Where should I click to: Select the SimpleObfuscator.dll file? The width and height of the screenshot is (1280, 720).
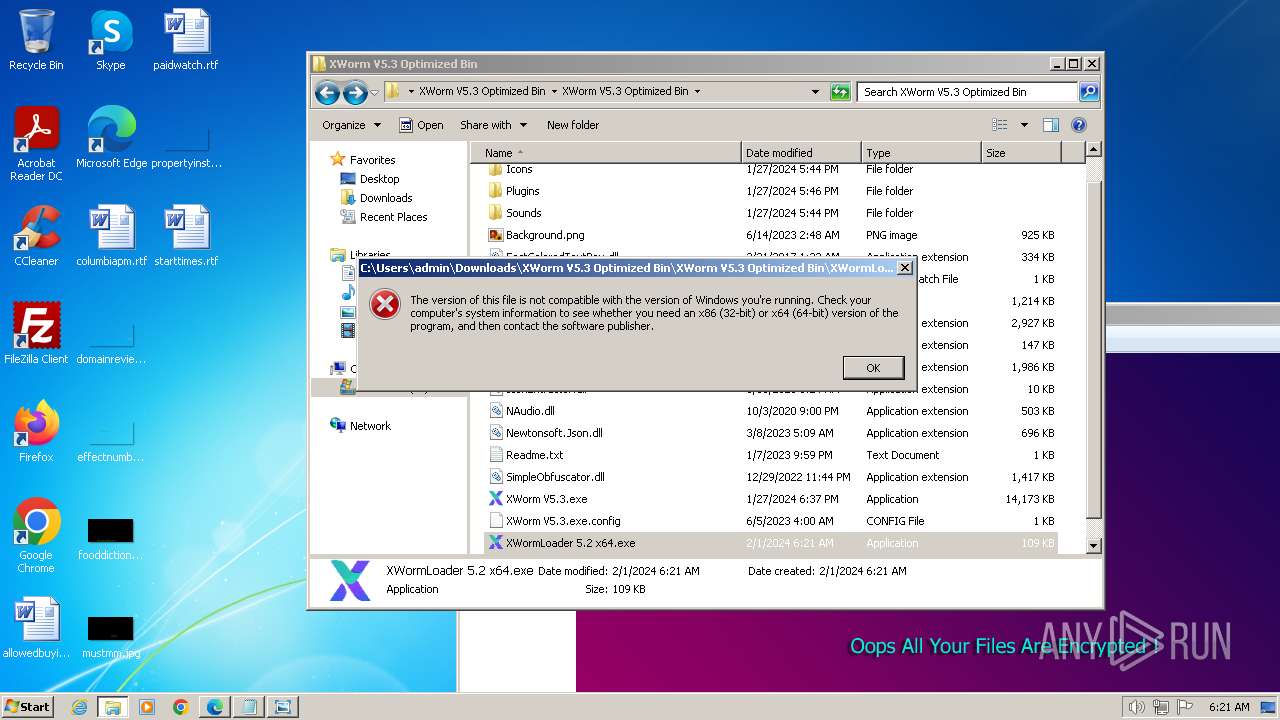(546, 477)
